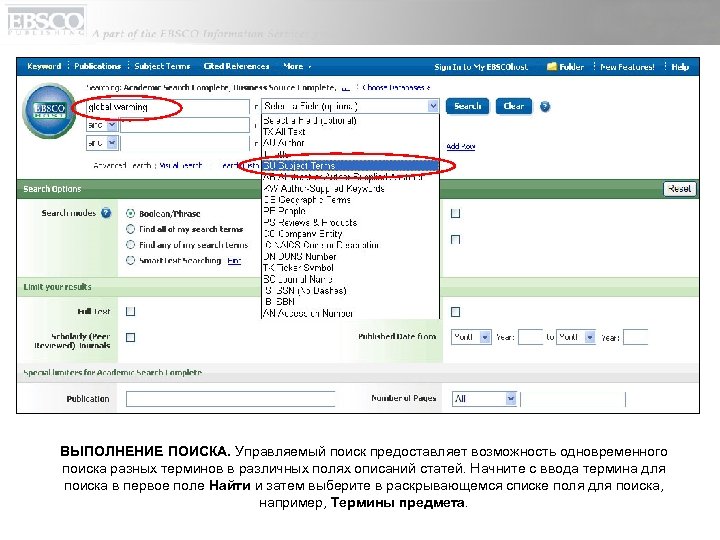Enable Scholarly (Peer Reviewed) Journals checkbox

tap(130, 338)
